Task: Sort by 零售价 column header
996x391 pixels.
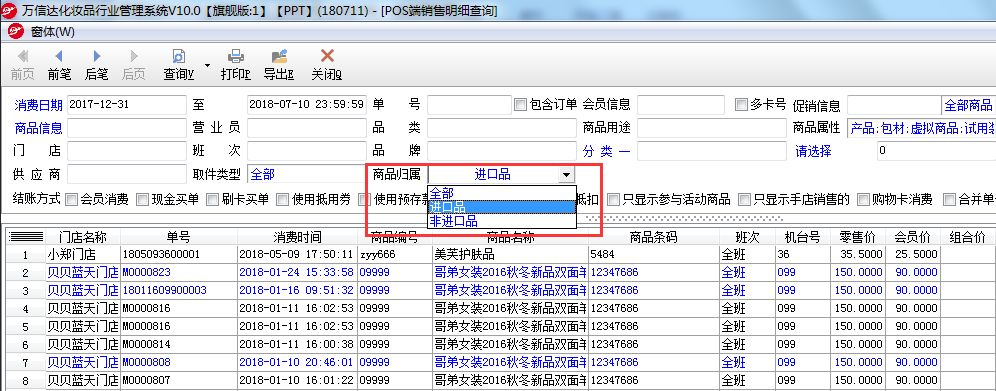Action: tap(857, 237)
